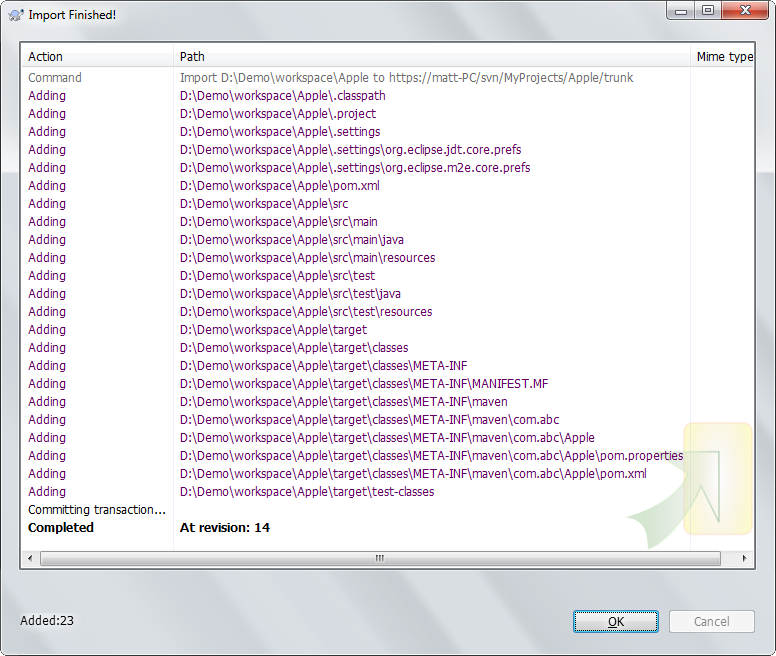Maximize the Import Finished window
776x656 pixels.
708,11
